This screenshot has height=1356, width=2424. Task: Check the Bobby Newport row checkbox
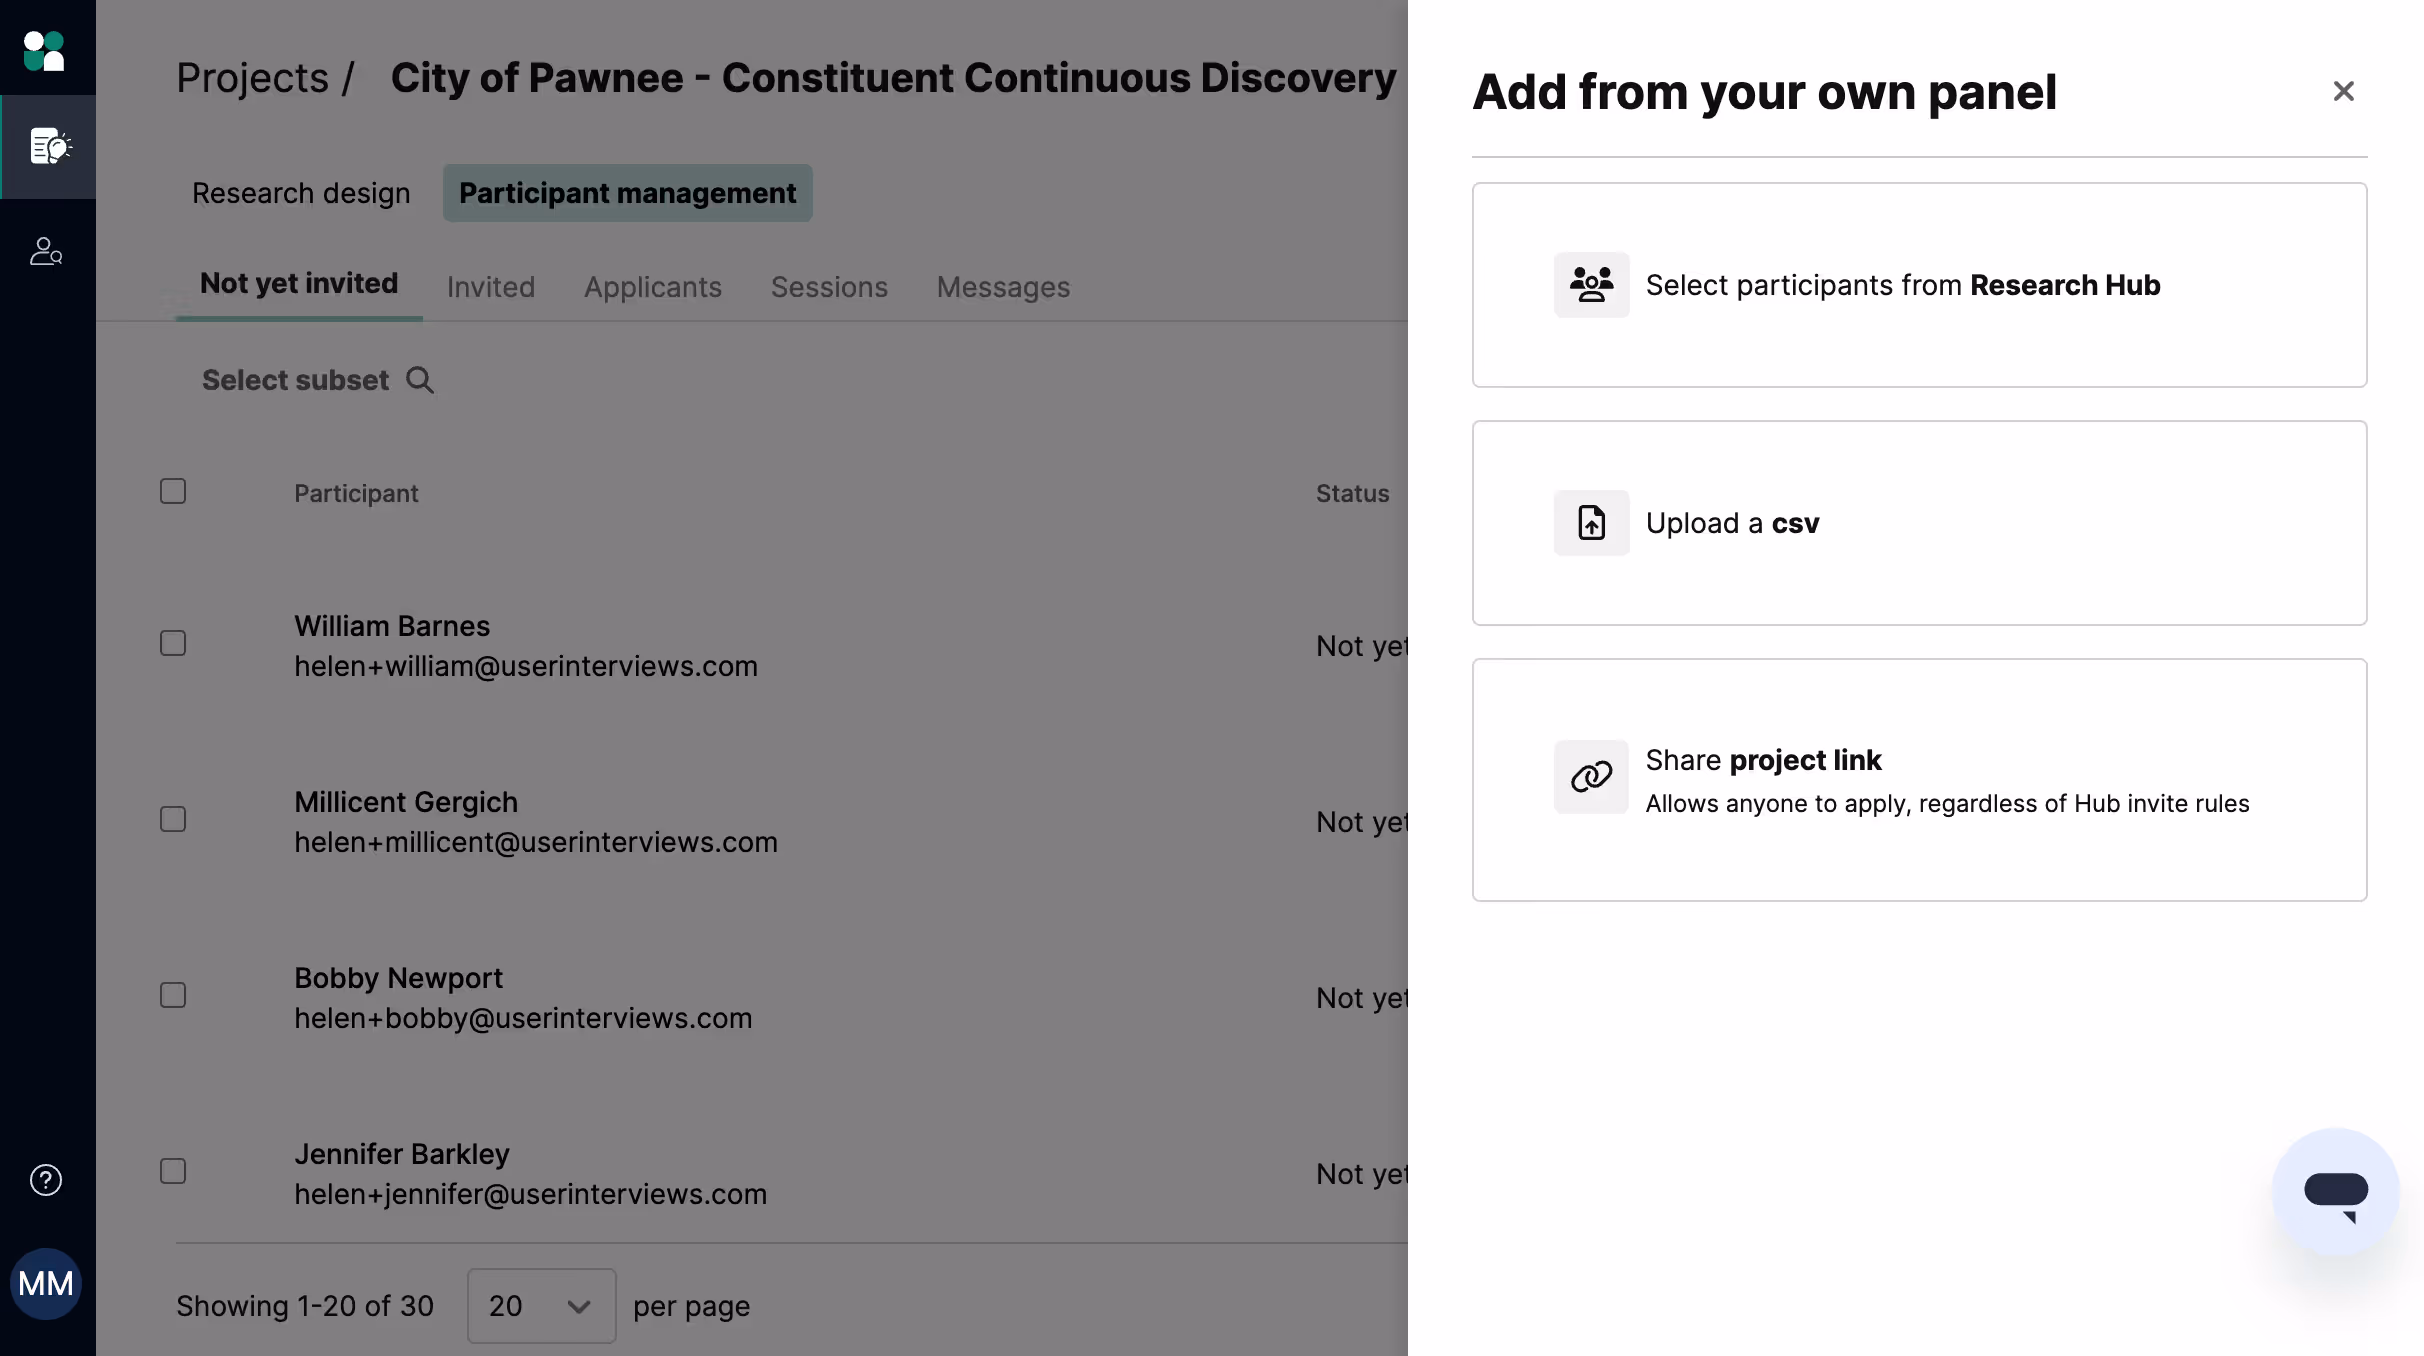tap(173, 995)
